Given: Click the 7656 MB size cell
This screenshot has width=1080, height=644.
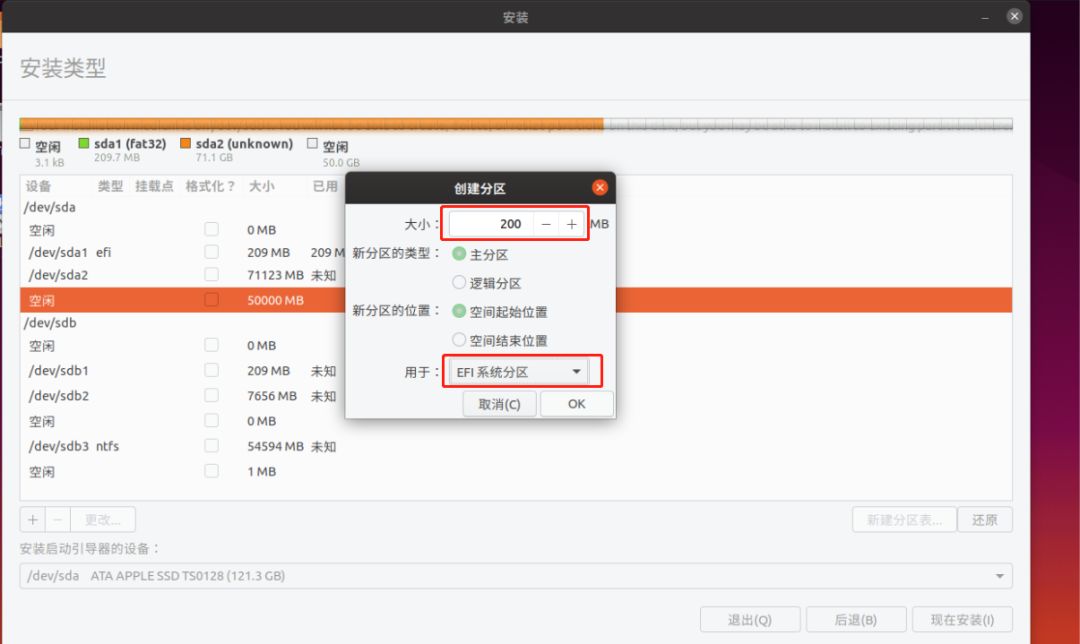Looking at the screenshot, I should pyautogui.click(x=272, y=395).
